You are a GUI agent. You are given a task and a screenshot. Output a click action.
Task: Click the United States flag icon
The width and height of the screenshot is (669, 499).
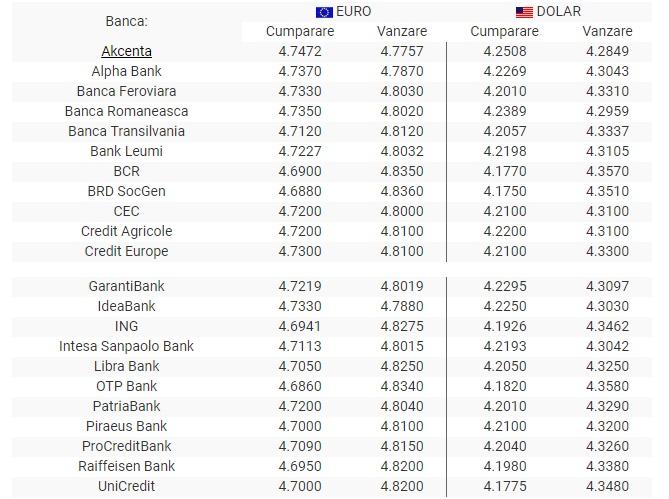tap(524, 12)
